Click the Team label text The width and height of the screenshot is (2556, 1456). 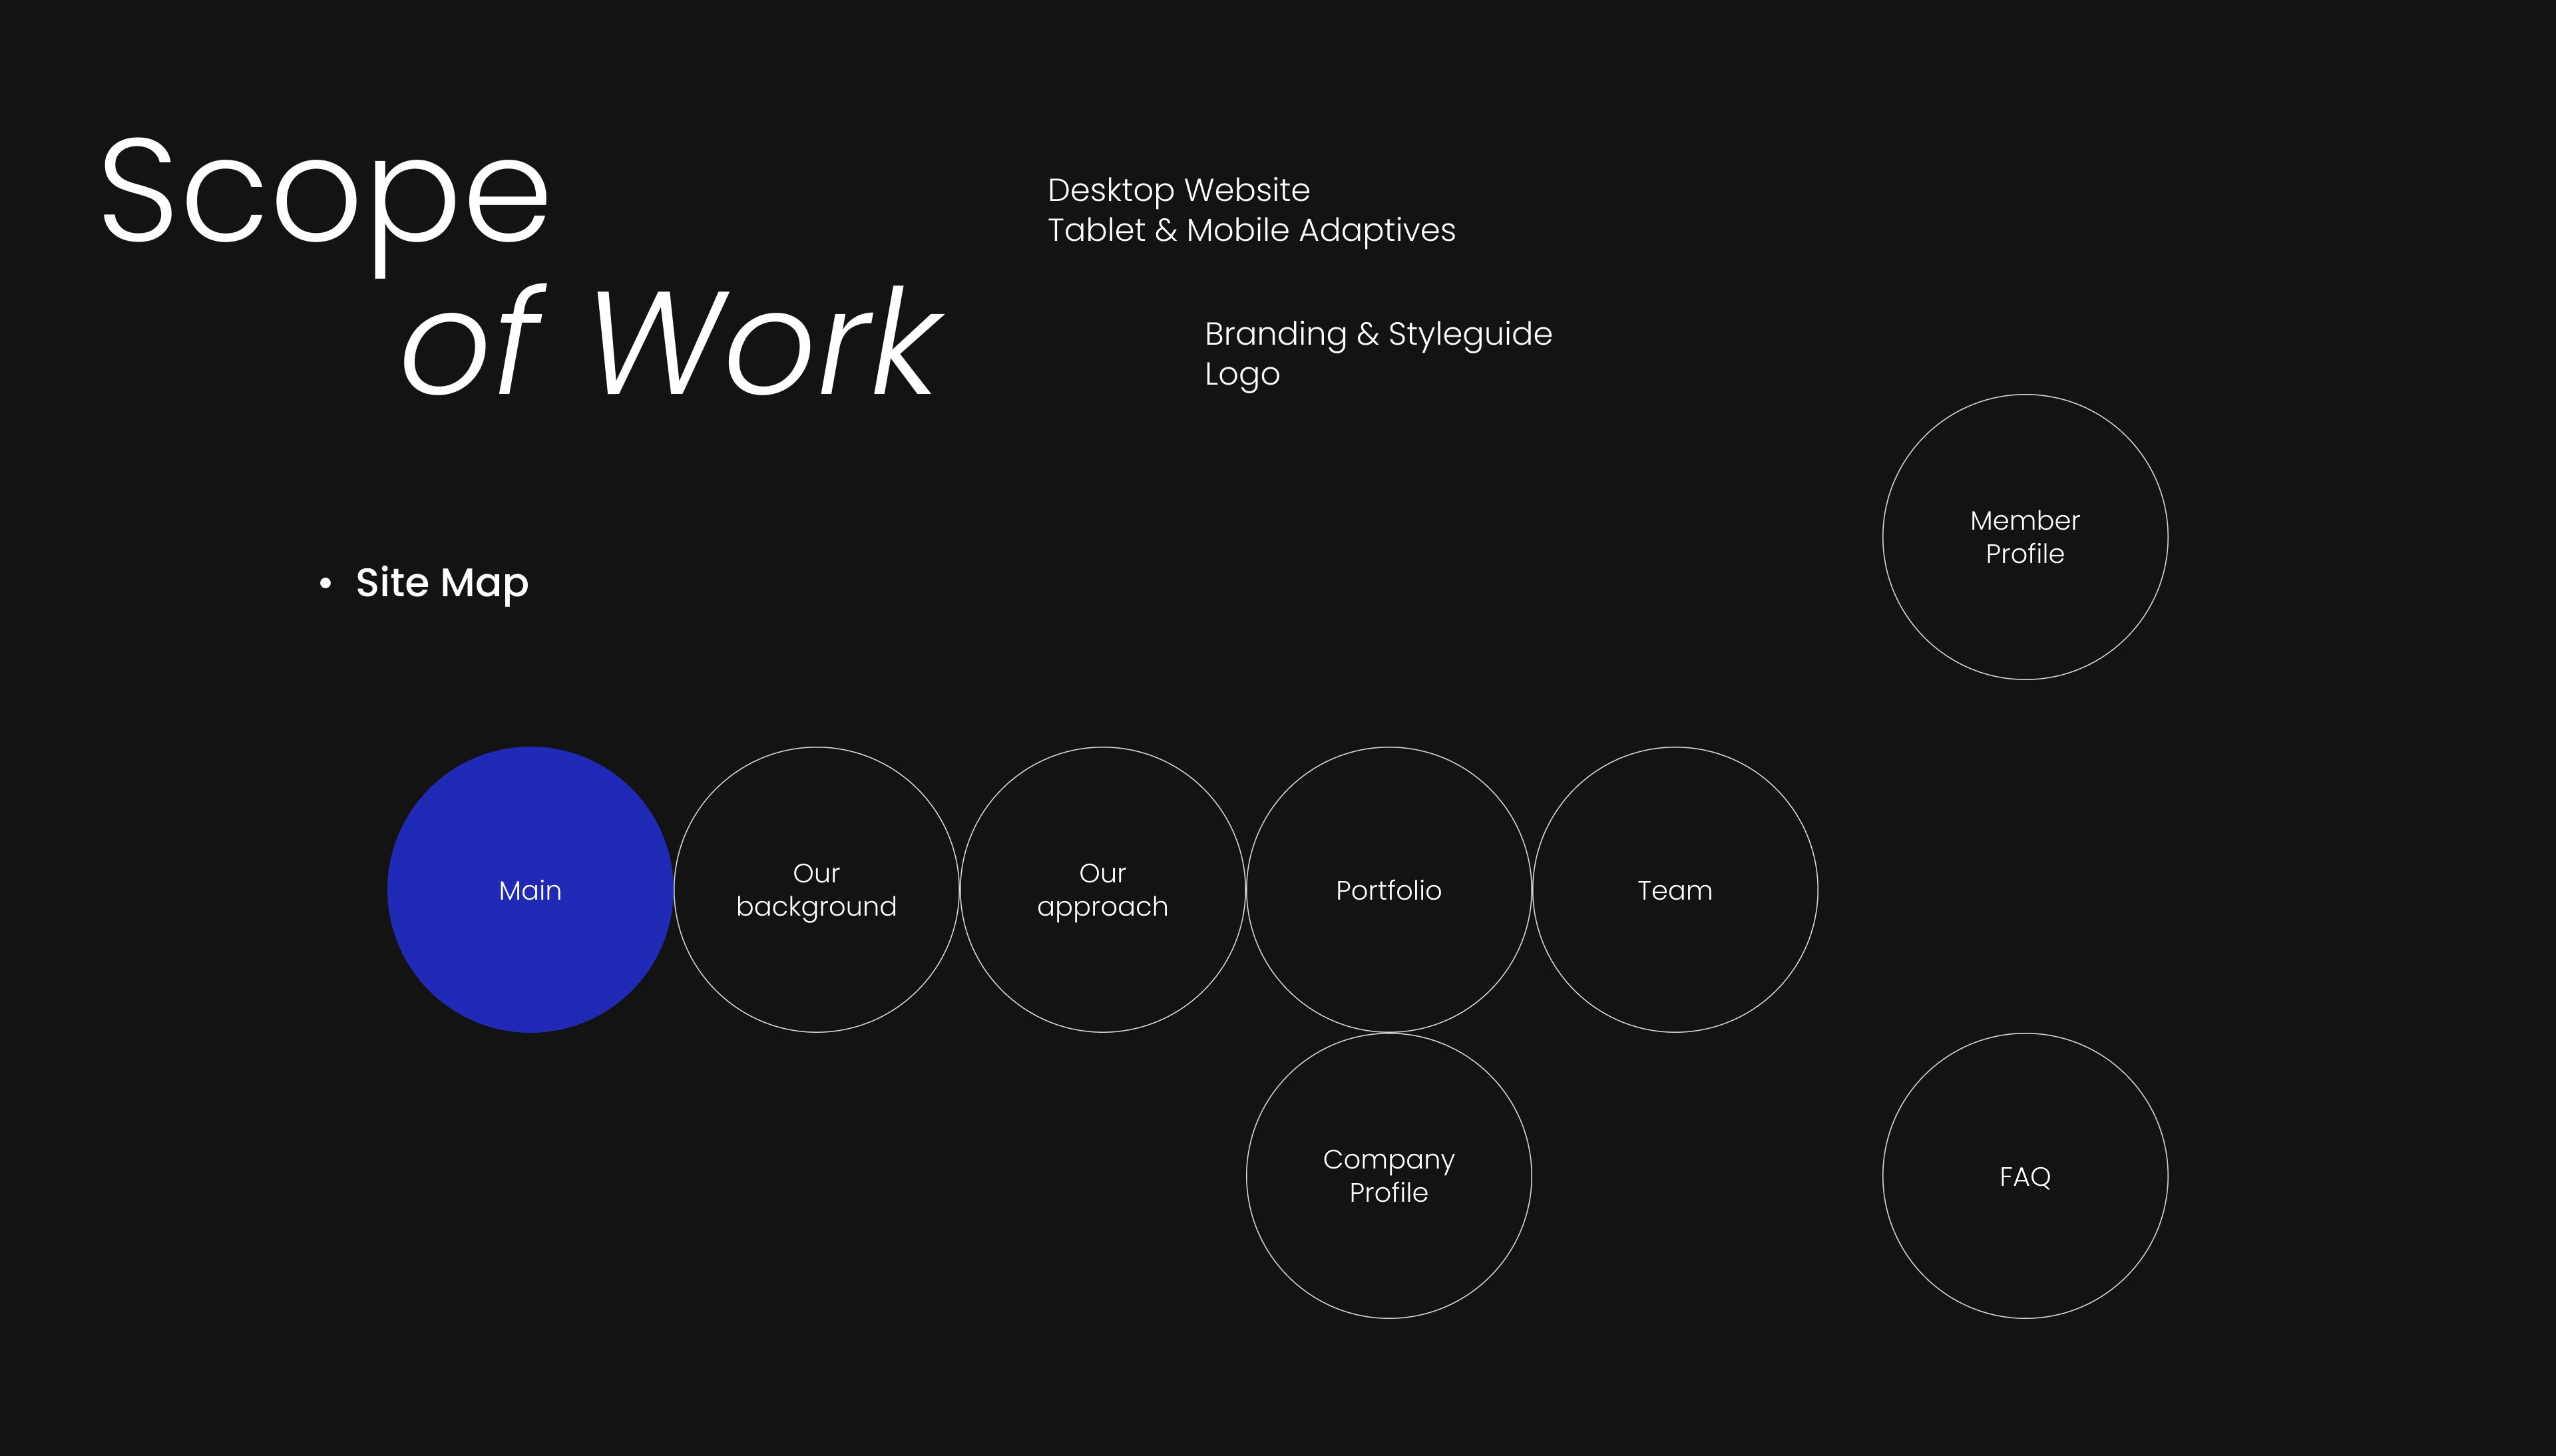point(1674,890)
